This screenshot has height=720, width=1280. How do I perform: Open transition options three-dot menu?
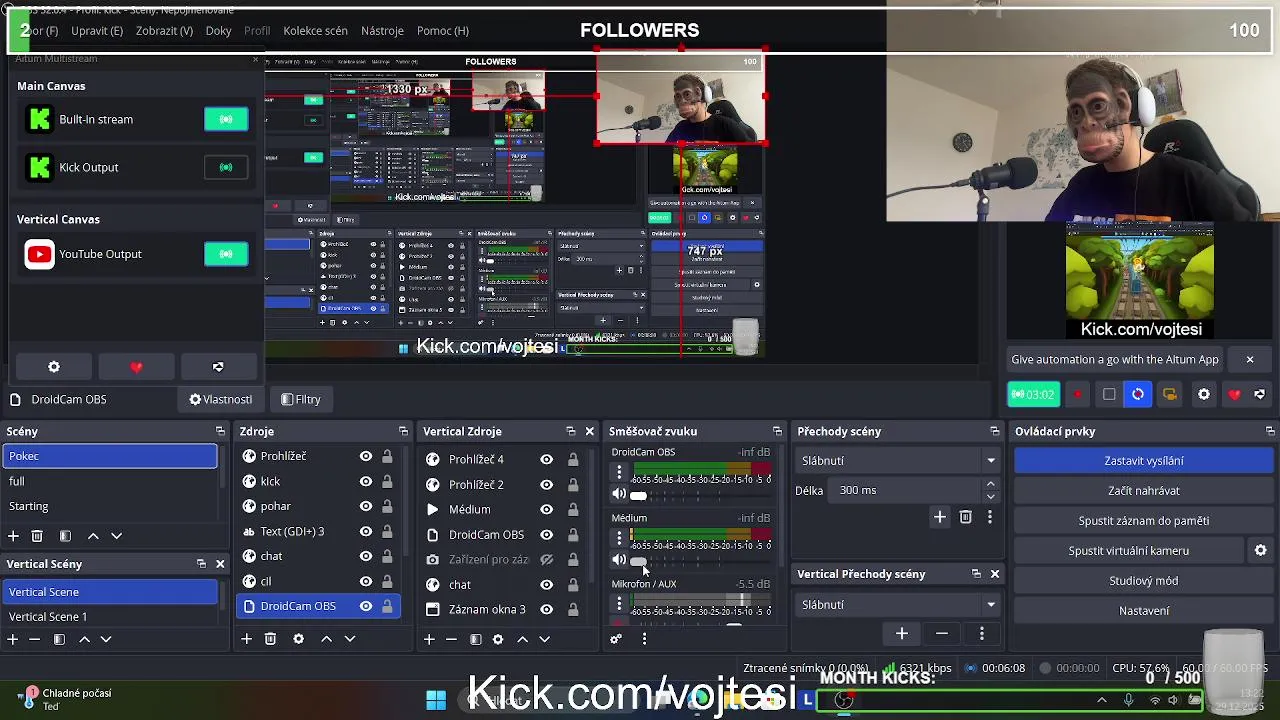(x=990, y=517)
